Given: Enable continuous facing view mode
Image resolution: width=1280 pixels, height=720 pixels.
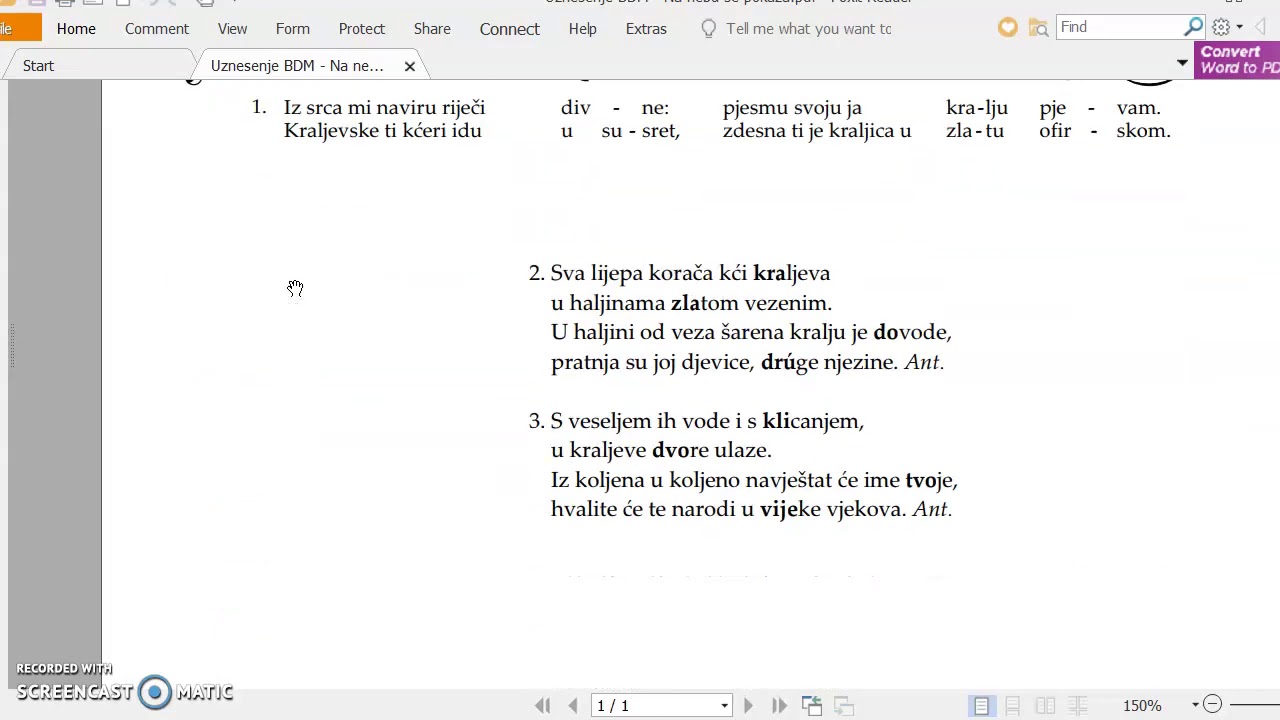Looking at the screenshot, I should point(1077,705).
